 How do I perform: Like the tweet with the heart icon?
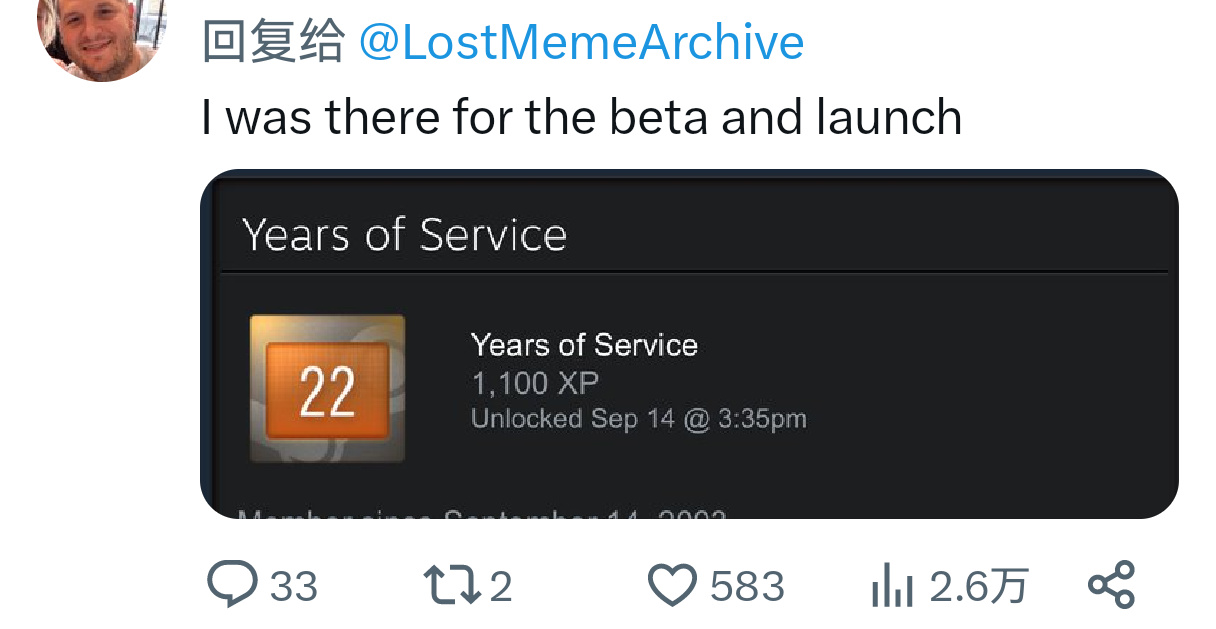coord(672,585)
